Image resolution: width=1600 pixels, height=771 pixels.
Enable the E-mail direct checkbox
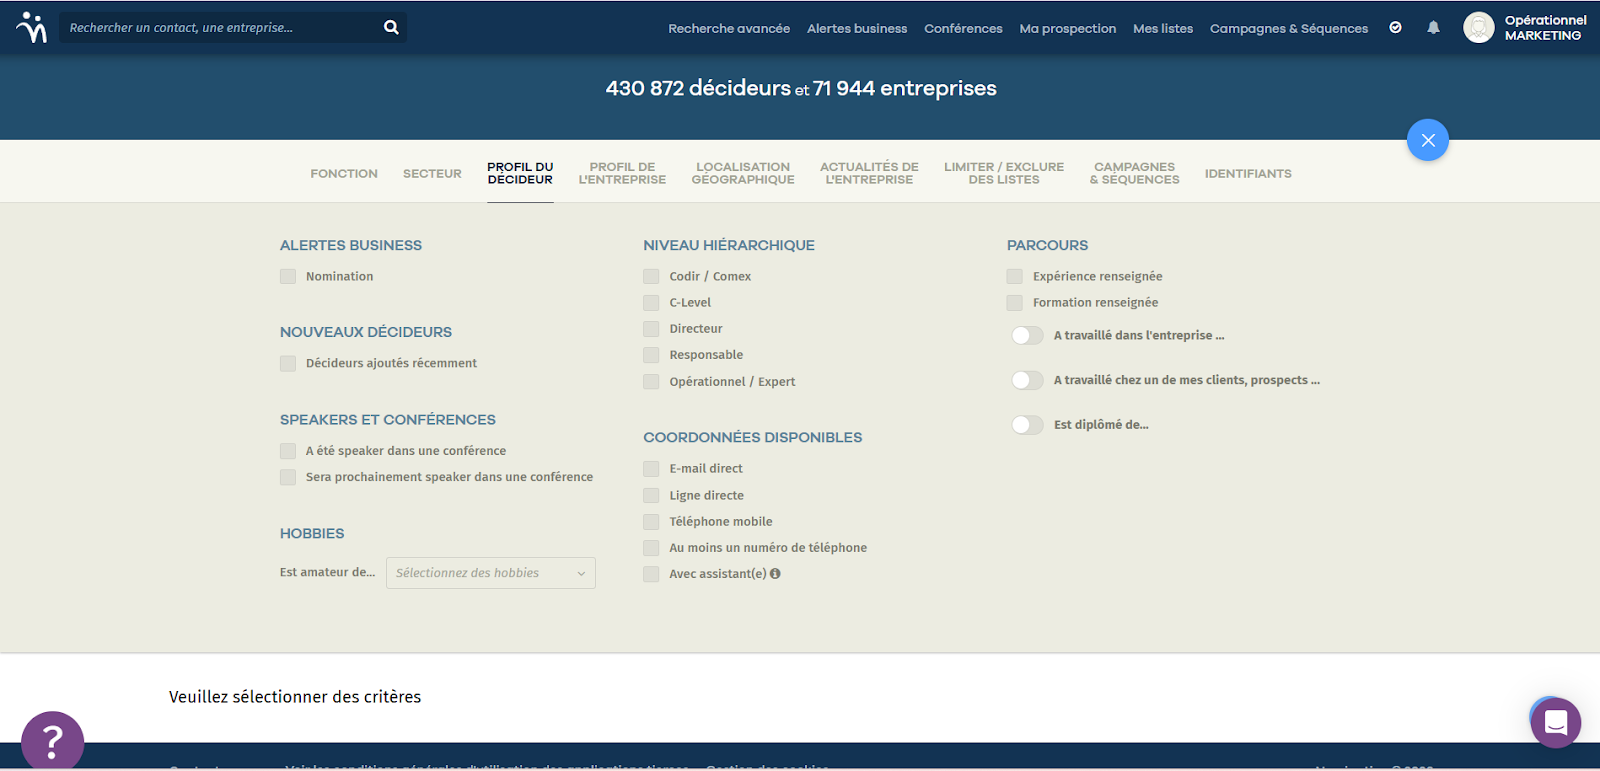coord(651,469)
